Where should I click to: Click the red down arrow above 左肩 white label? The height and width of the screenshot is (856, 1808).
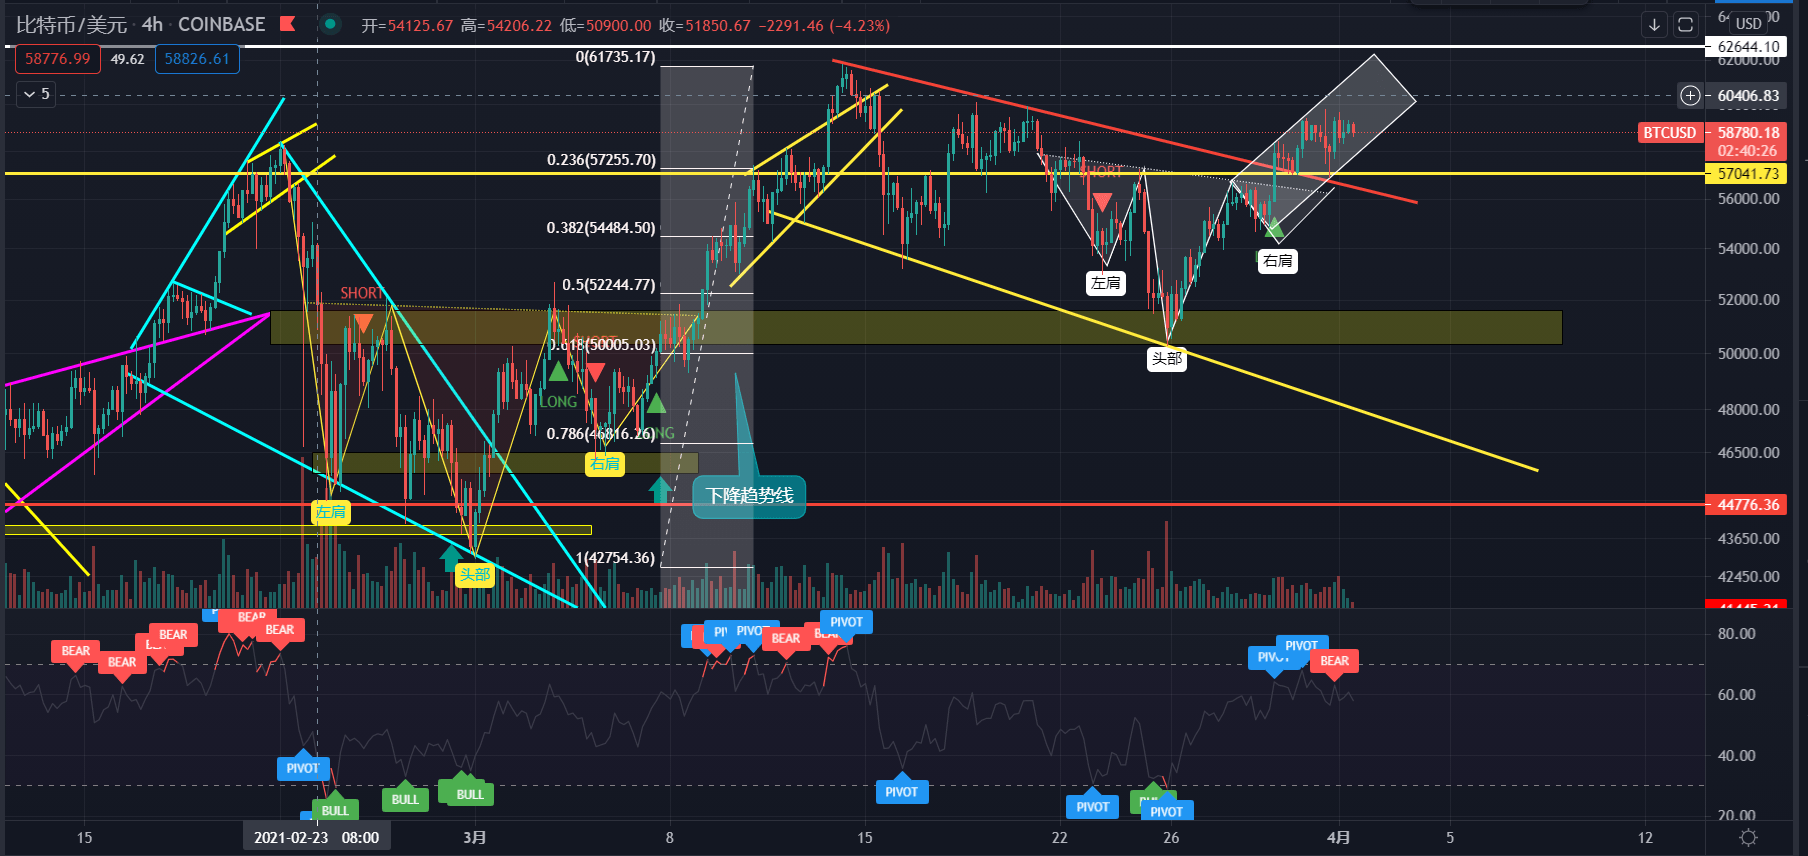point(1102,203)
